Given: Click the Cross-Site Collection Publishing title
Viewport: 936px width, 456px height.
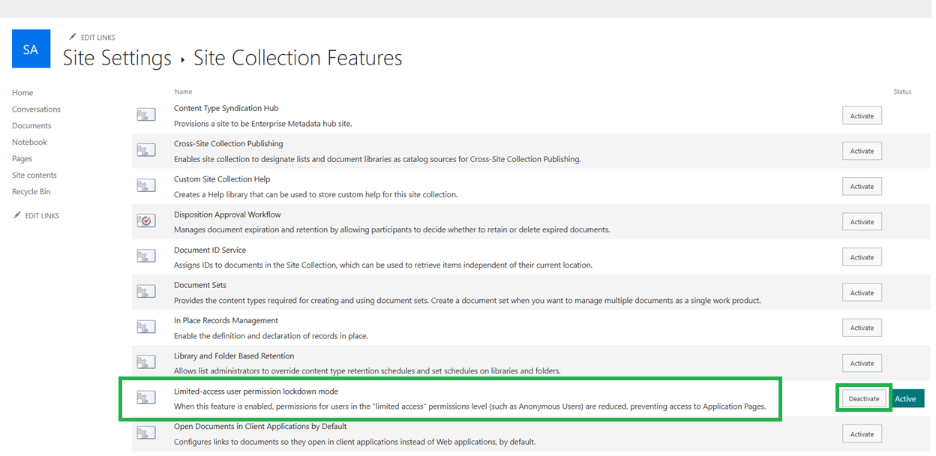Looking at the screenshot, I should [x=228, y=144].
